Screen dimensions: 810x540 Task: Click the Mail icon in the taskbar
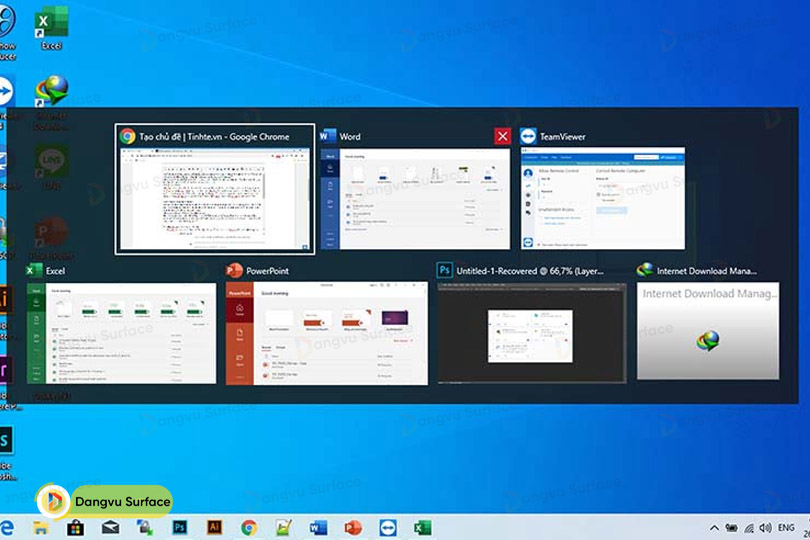[110, 527]
